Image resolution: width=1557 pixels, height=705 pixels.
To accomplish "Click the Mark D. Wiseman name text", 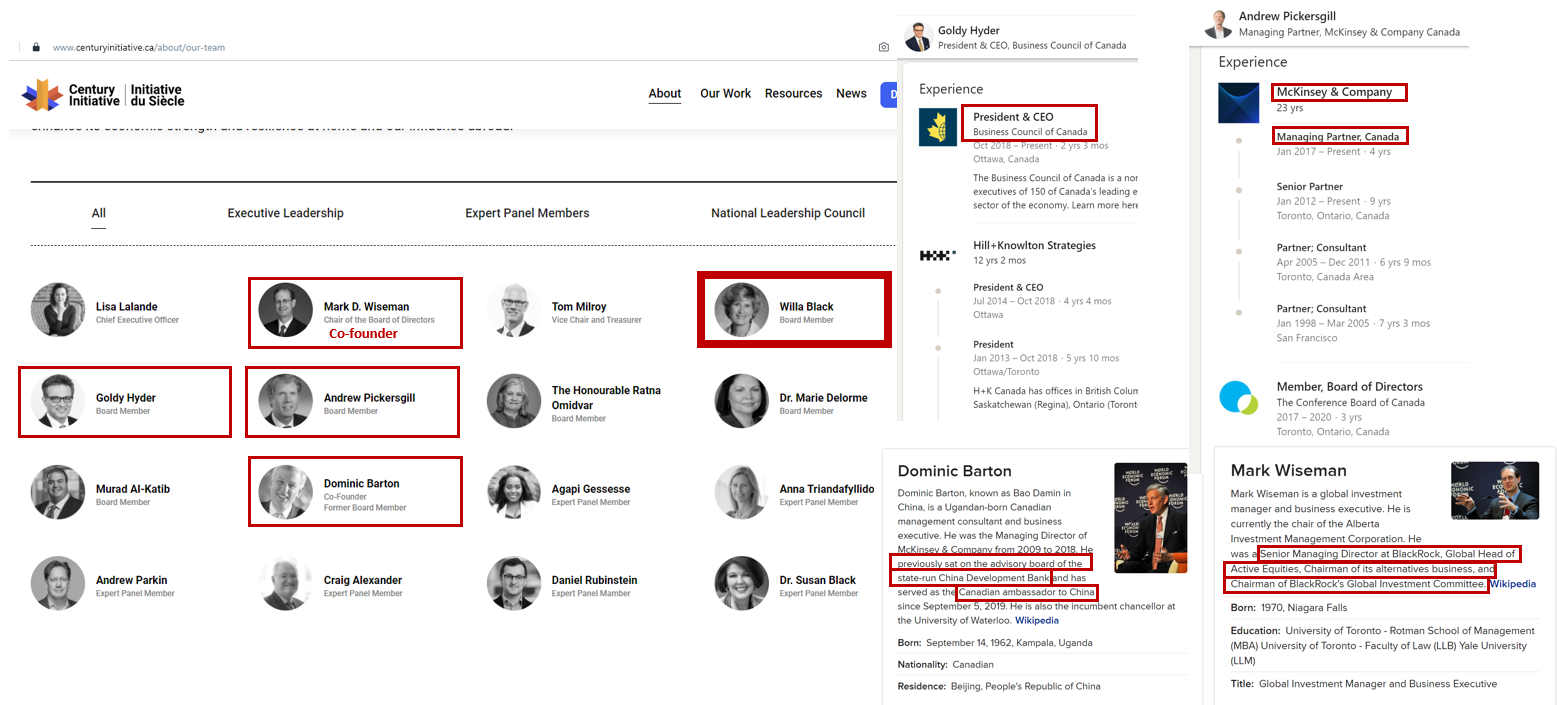I will tap(366, 307).
